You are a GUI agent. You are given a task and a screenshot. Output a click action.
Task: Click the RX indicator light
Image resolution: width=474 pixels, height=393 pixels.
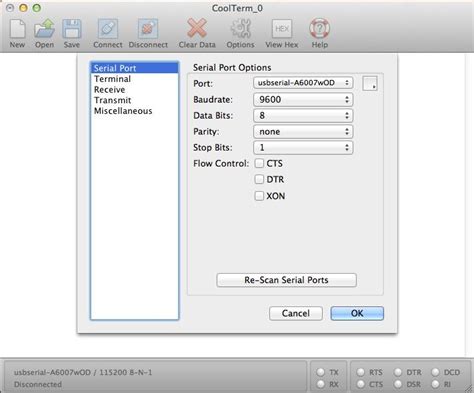tap(321, 384)
